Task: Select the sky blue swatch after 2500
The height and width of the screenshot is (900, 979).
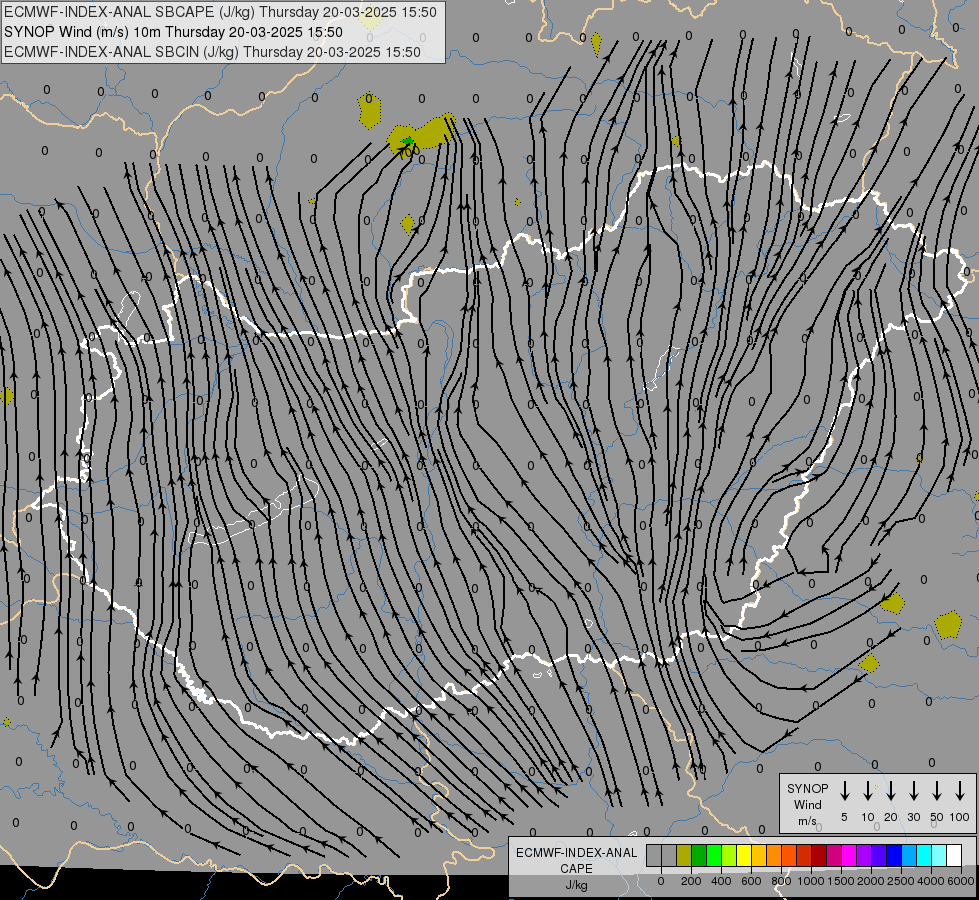Action: pyautogui.click(x=909, y=855)
